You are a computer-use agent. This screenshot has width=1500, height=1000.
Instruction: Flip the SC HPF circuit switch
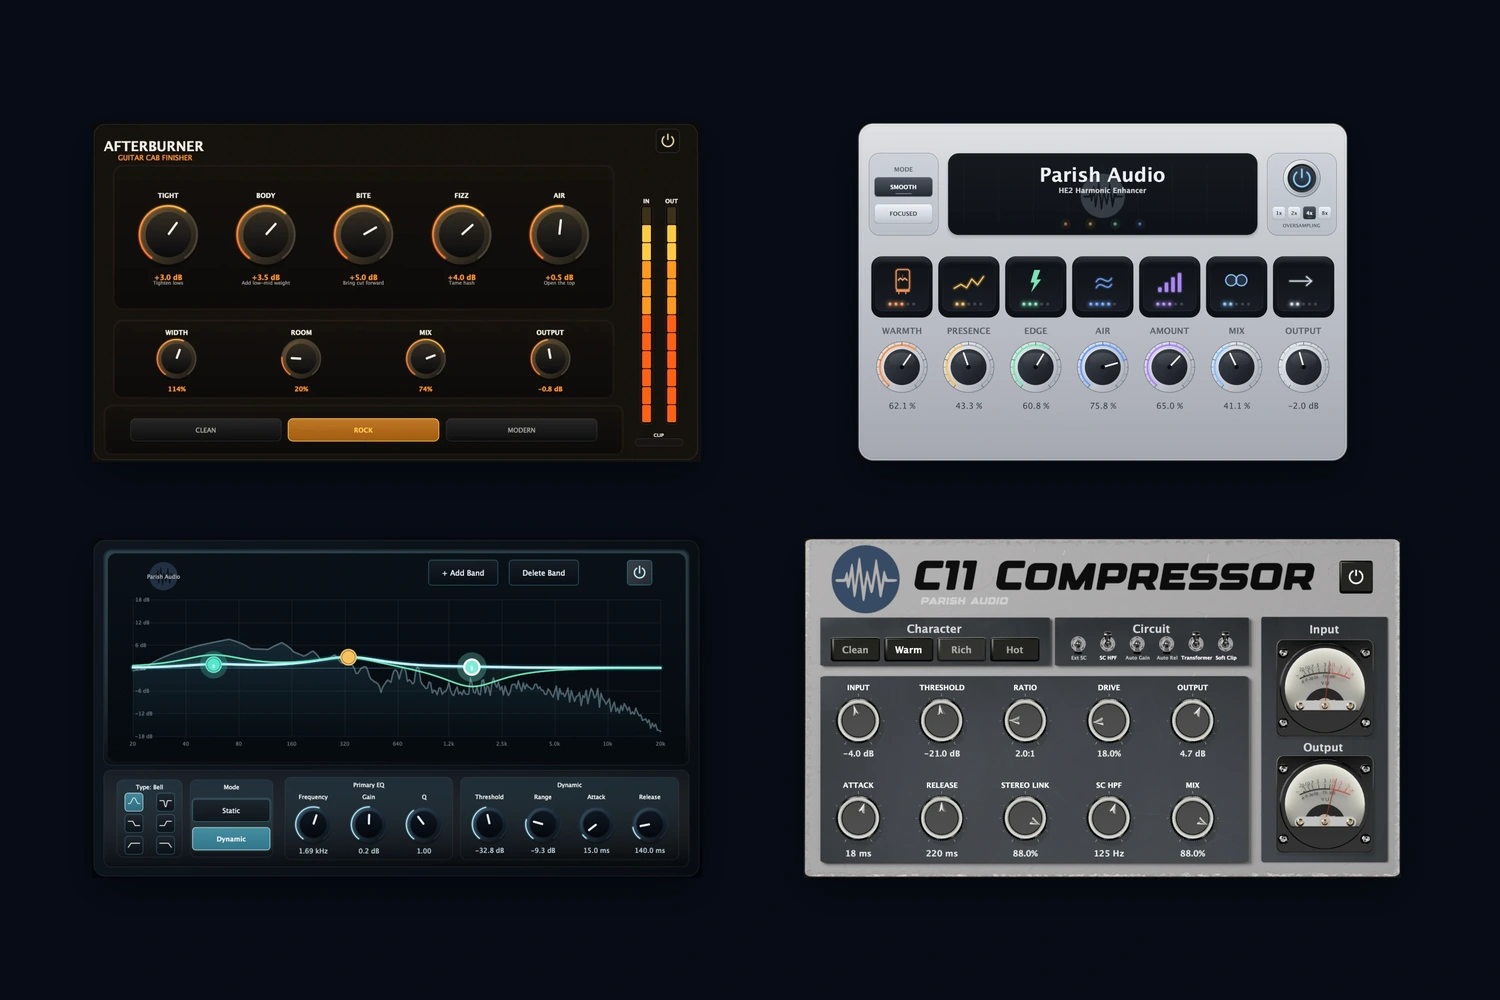[x=1108, y=643]
